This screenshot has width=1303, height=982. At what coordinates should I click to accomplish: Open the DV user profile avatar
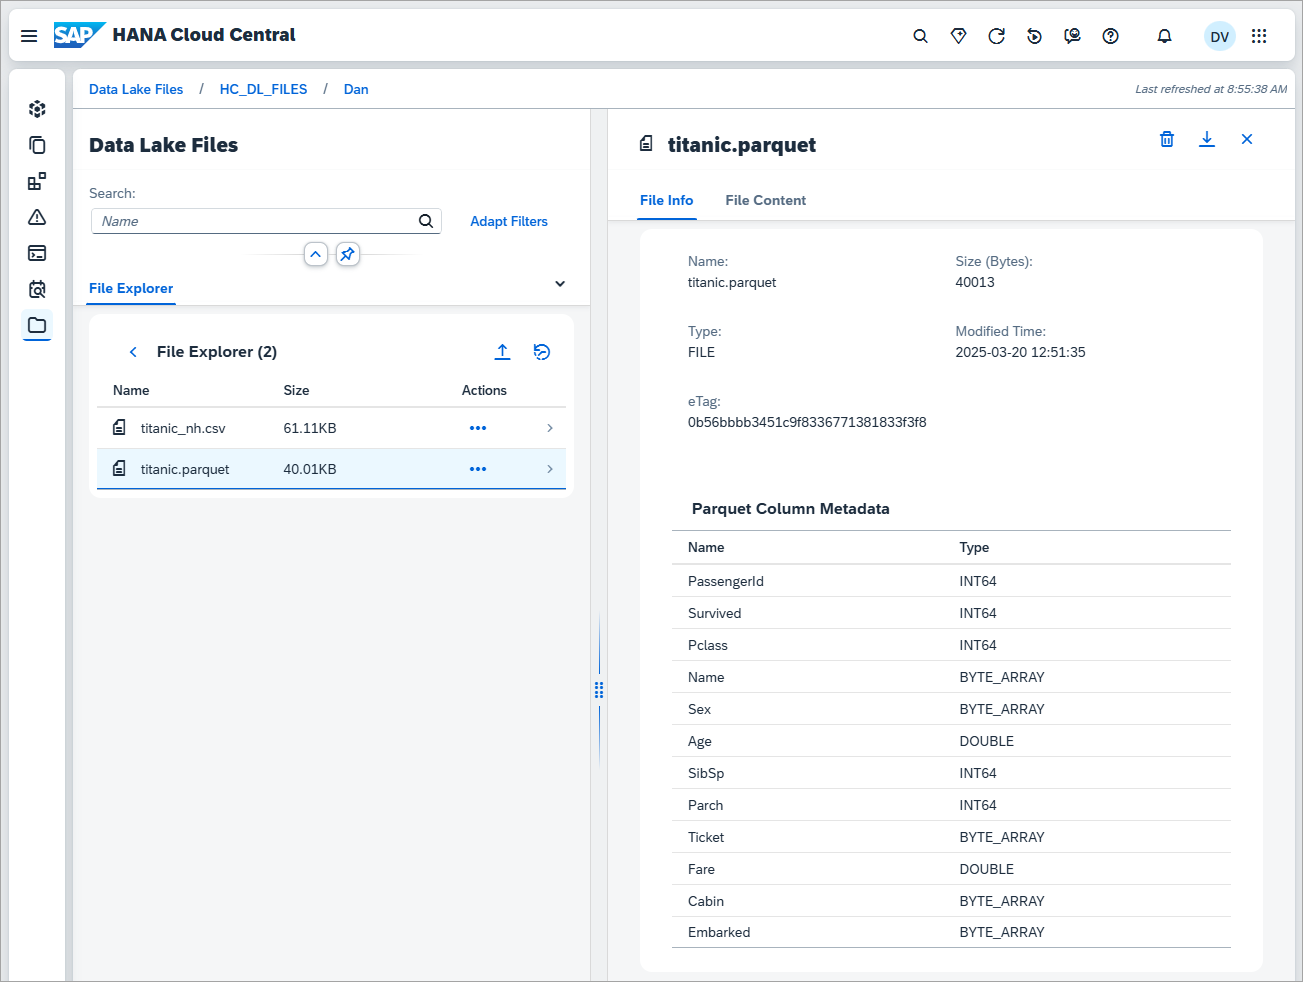pos(1219,36)
